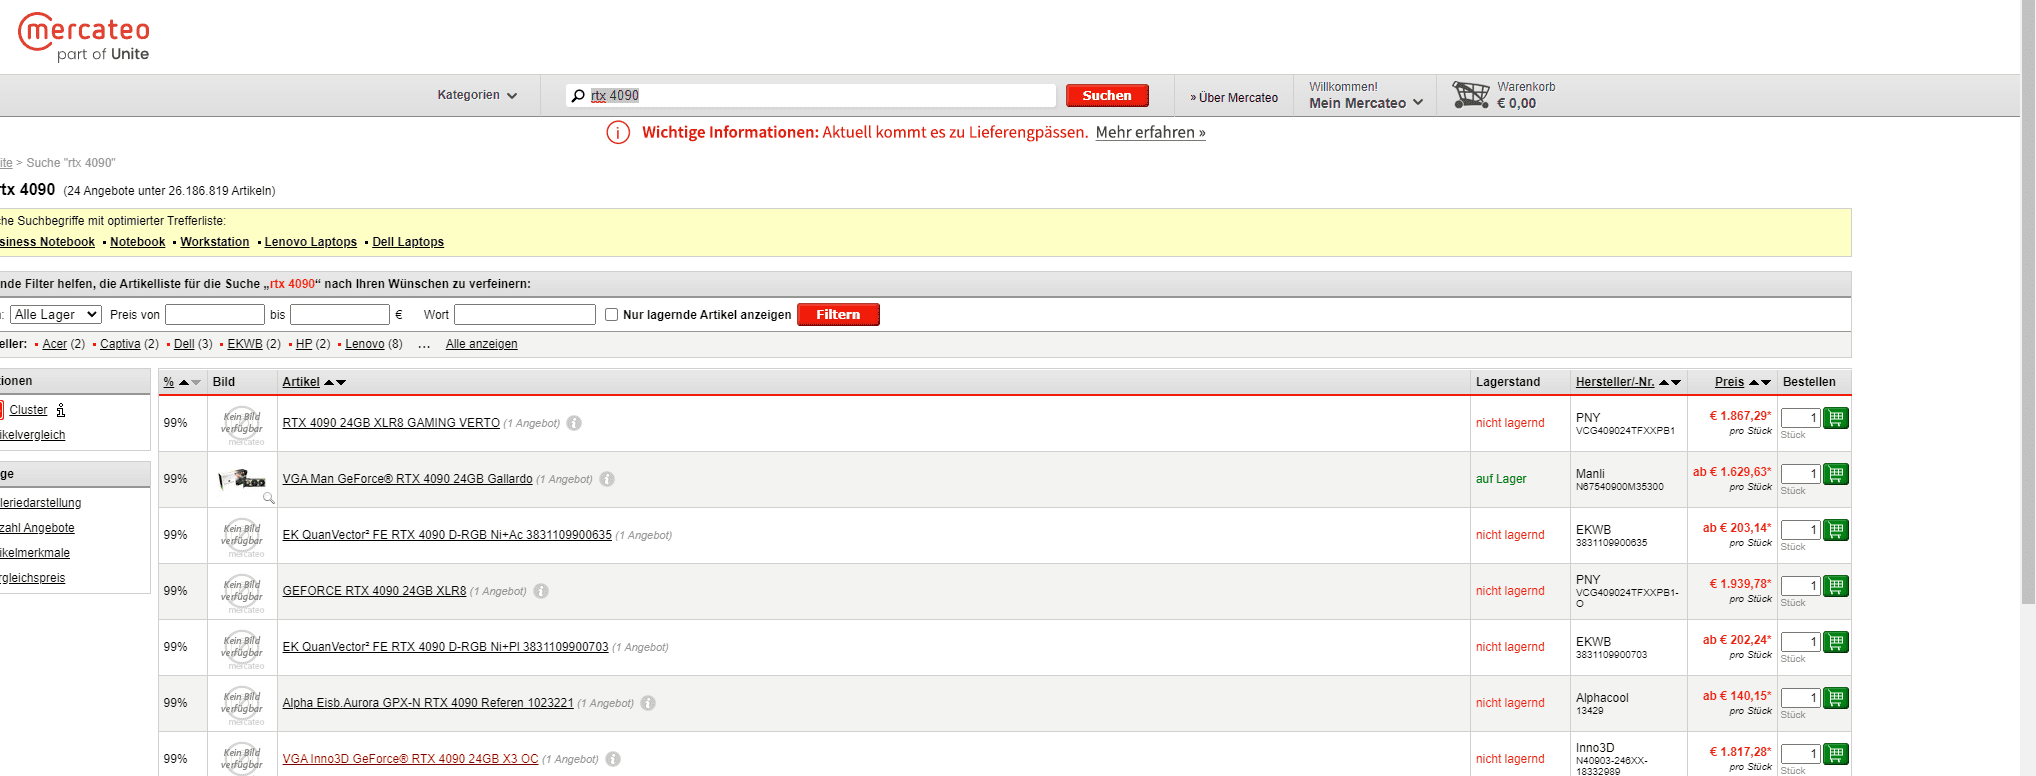Open Alpha Eisb.Aurora GPX-N article
This screenshot has height=776, width=2036.
(x=428, y=703)
